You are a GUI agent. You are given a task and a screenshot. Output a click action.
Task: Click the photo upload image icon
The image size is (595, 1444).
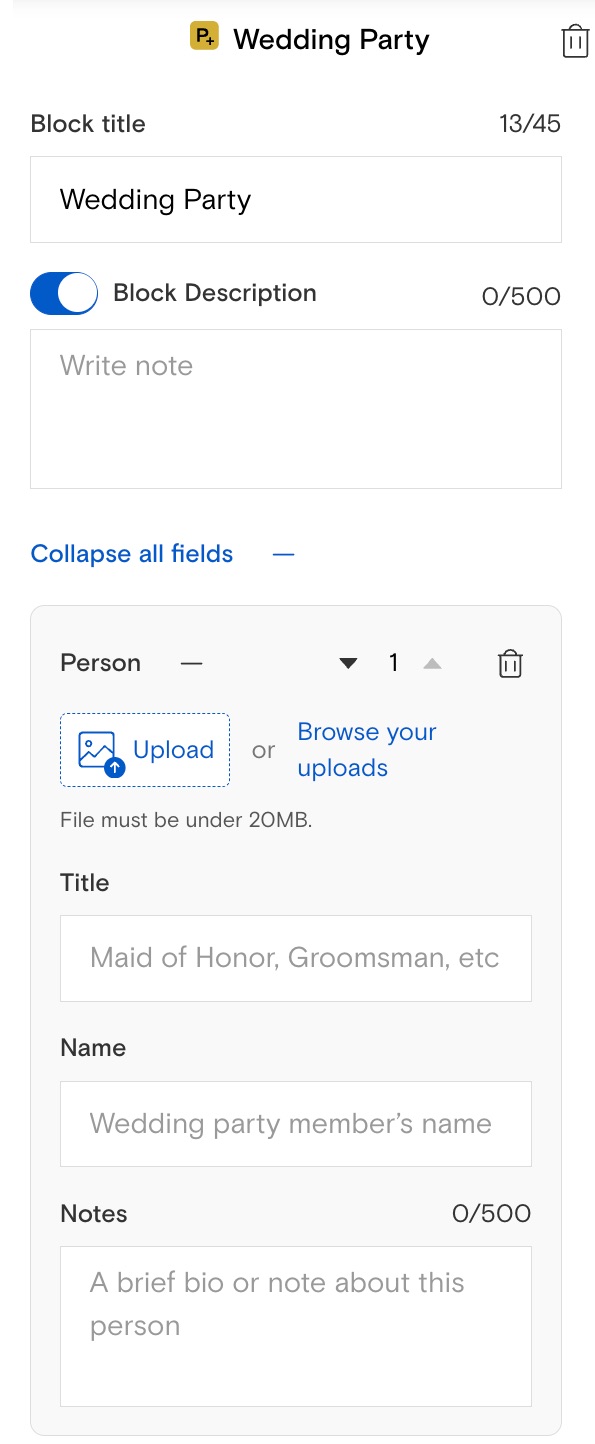tap(100, 750)
